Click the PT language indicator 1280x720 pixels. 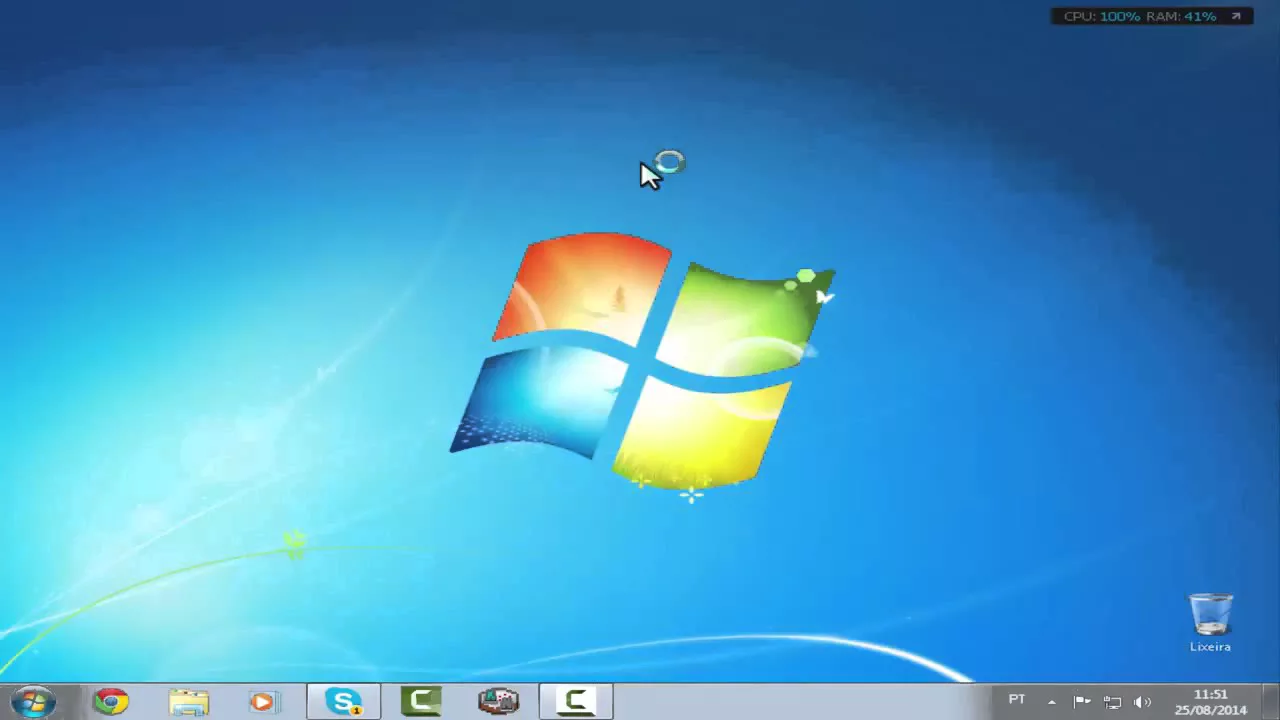tap(1017, 700)
